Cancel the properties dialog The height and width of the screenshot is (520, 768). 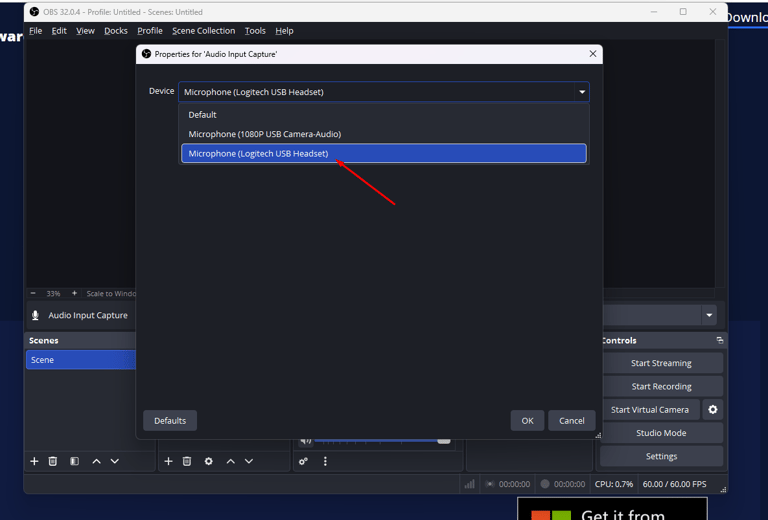point(572,421)
